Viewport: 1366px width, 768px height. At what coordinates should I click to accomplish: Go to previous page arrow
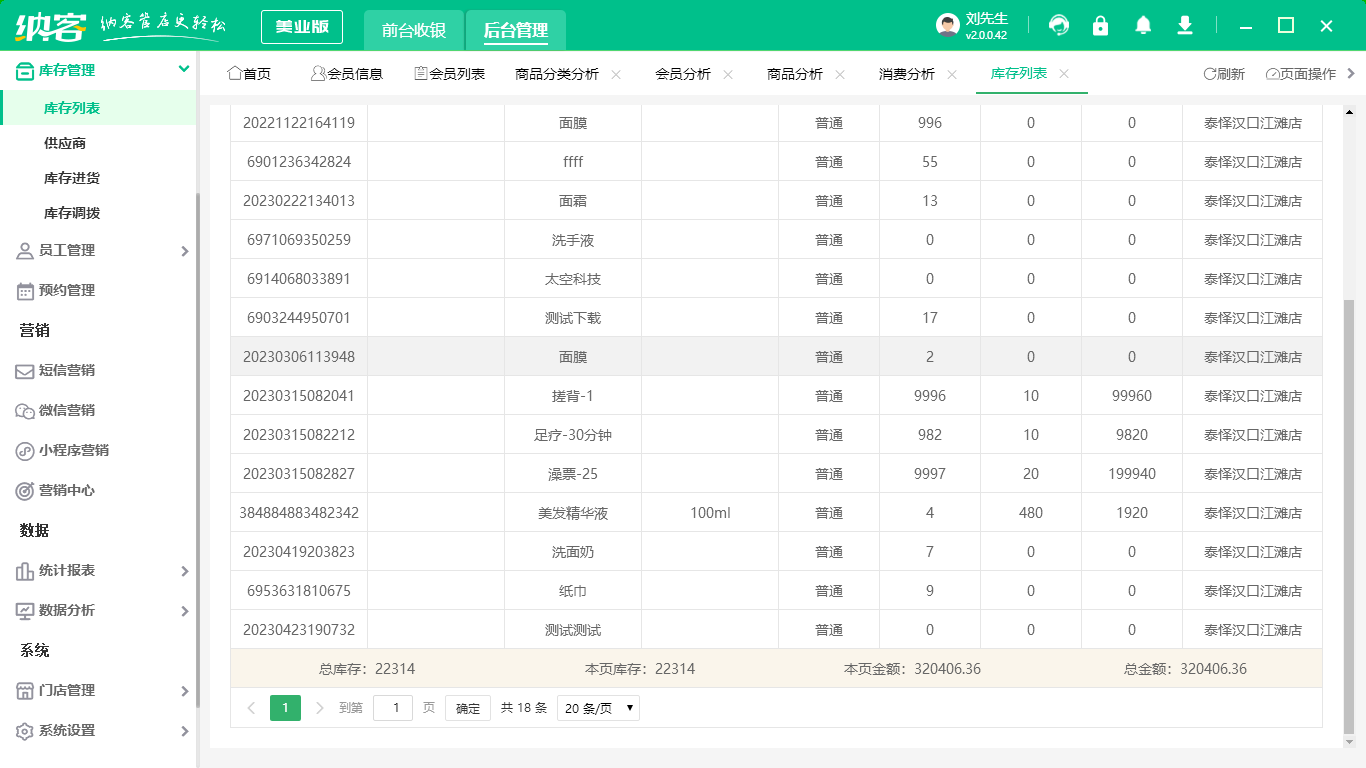coord(251,708)
